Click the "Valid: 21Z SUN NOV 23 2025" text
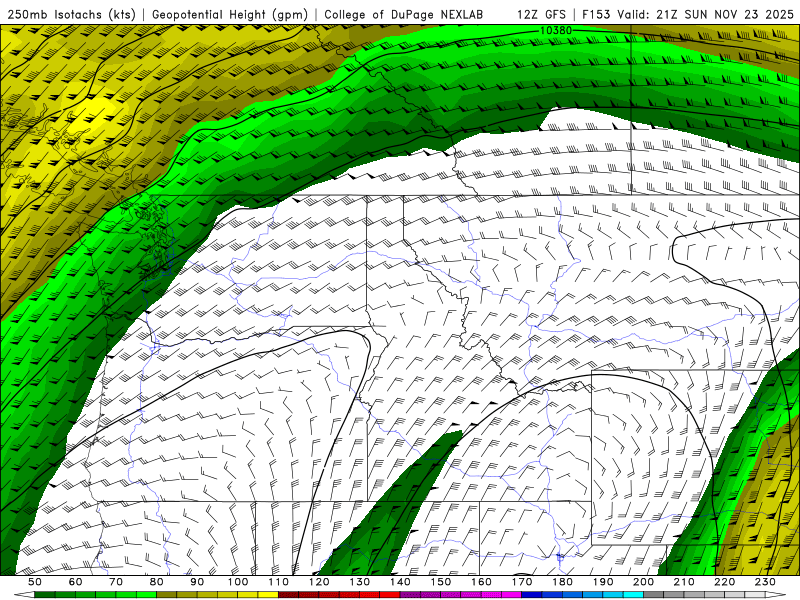The height and width of the screenshot is (600, 800). coord(706,14)
